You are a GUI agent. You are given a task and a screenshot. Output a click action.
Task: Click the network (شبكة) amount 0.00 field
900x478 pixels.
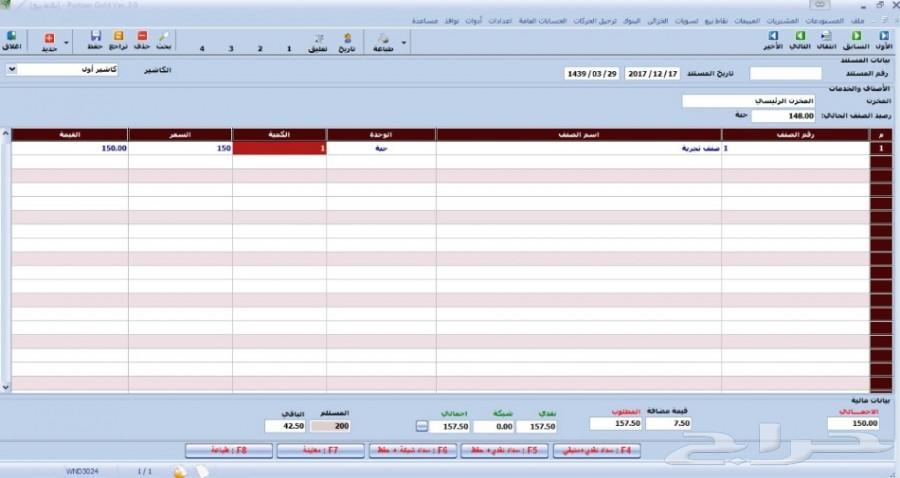point(494,426)
